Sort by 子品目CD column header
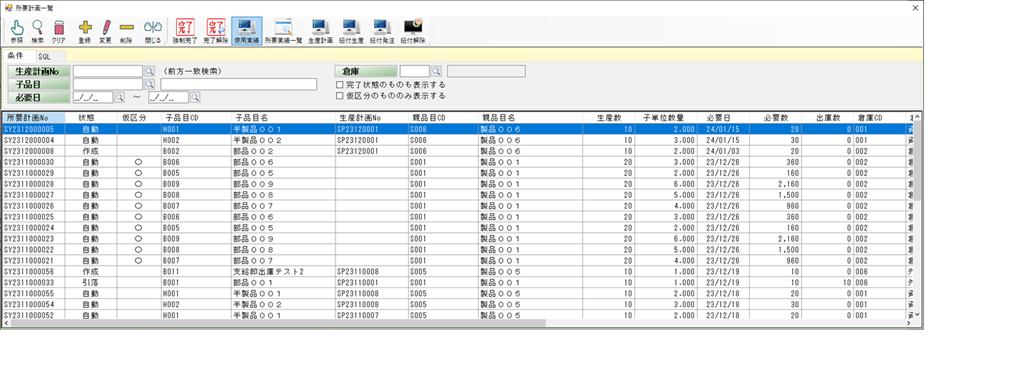This screenshot has width=1009, height=368. coord(196,118)
